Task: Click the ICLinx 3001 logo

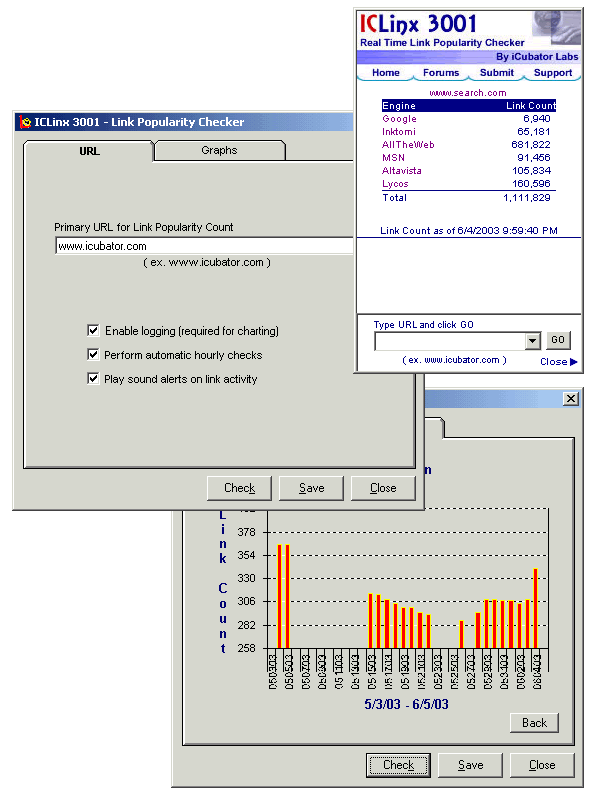Action: pyautogui.click(x=418, y=24)
